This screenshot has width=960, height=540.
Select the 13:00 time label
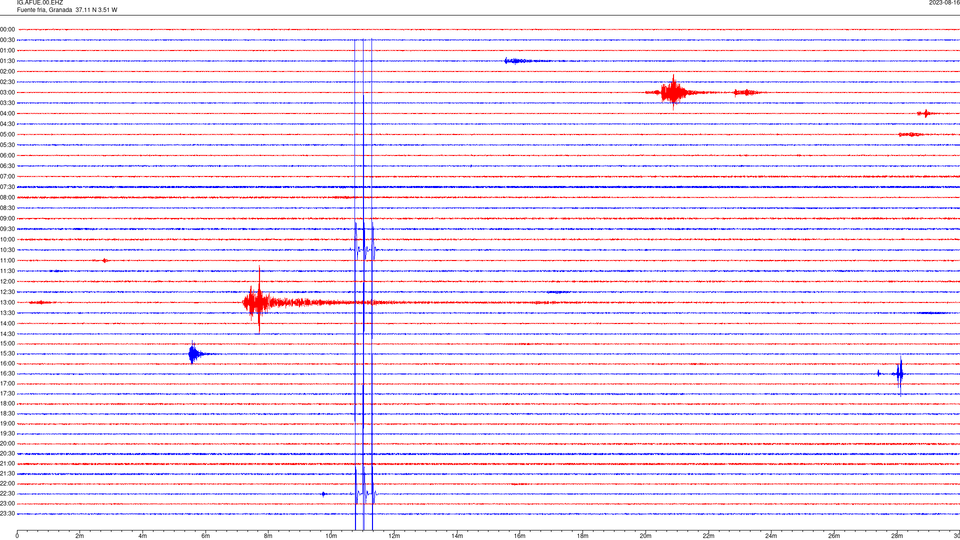7,302
